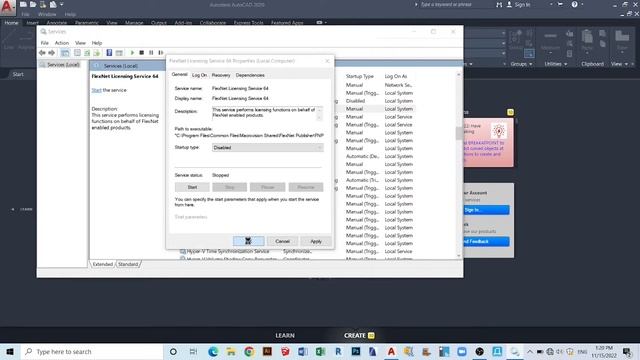Click the OK button in properties dialog

point(249,241)
